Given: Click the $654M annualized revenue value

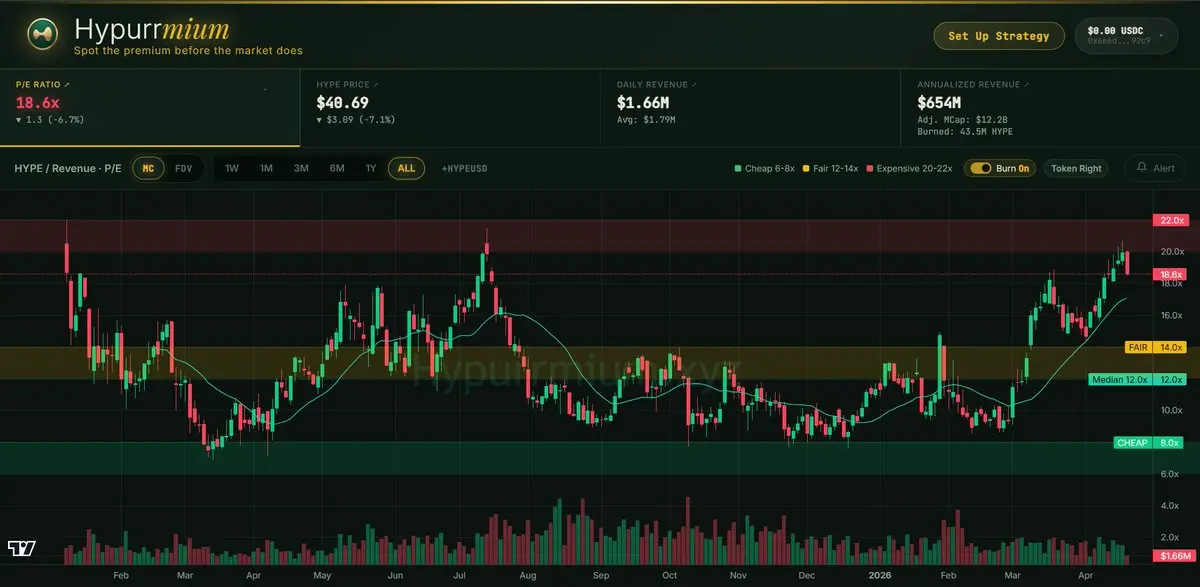Looking at the screenshot, I should coord(939,102).
